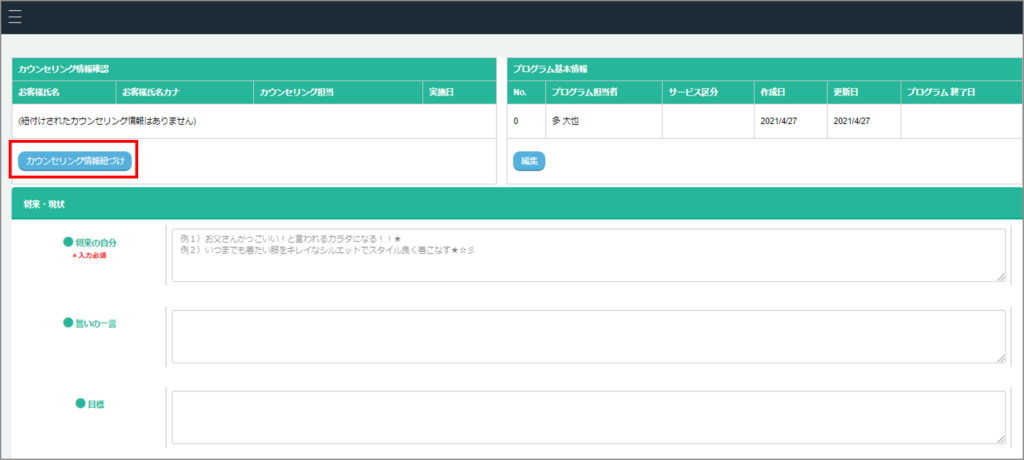The height and width of the screenshot is (460, 1024).
Task: Click the green circle beside 目標 label
Action: pyautogui.click(x=81, y=403)
